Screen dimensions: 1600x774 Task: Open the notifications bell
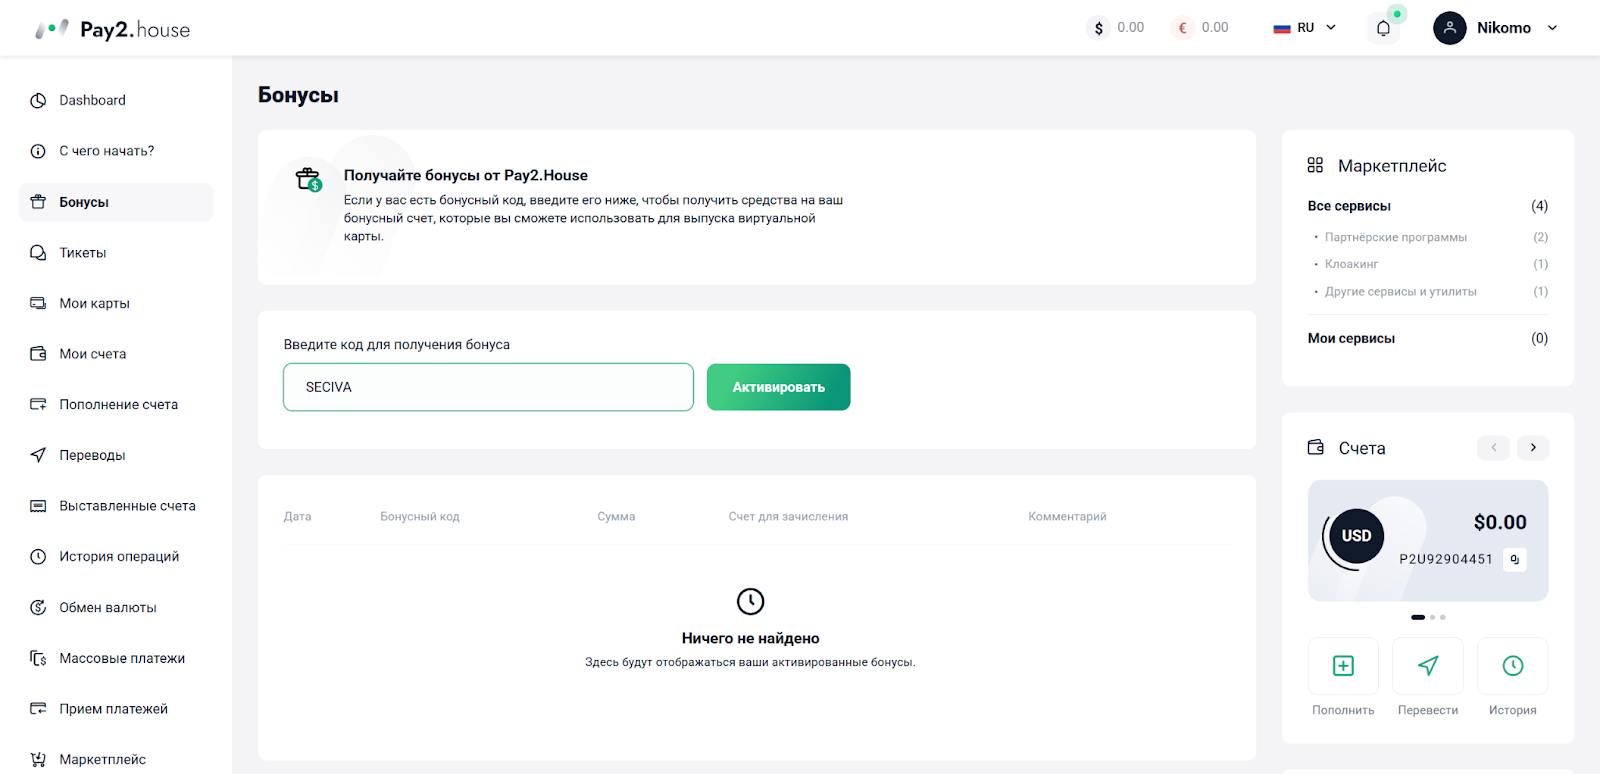pos(1383,28)
